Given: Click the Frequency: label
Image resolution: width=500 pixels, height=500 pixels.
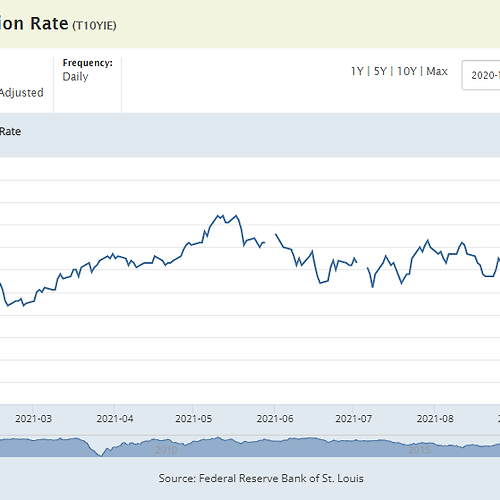Looking at the screenshot, I should pos(88,63).
